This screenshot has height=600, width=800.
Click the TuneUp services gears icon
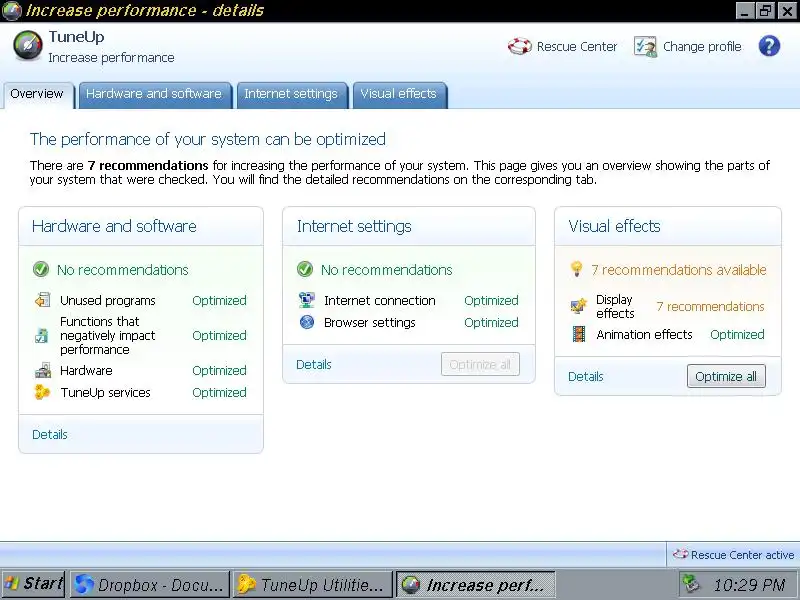point(42,392)
